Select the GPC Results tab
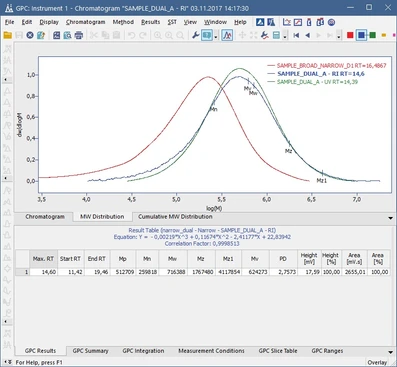The image size is (397, 367). click(x=40, y=351)
